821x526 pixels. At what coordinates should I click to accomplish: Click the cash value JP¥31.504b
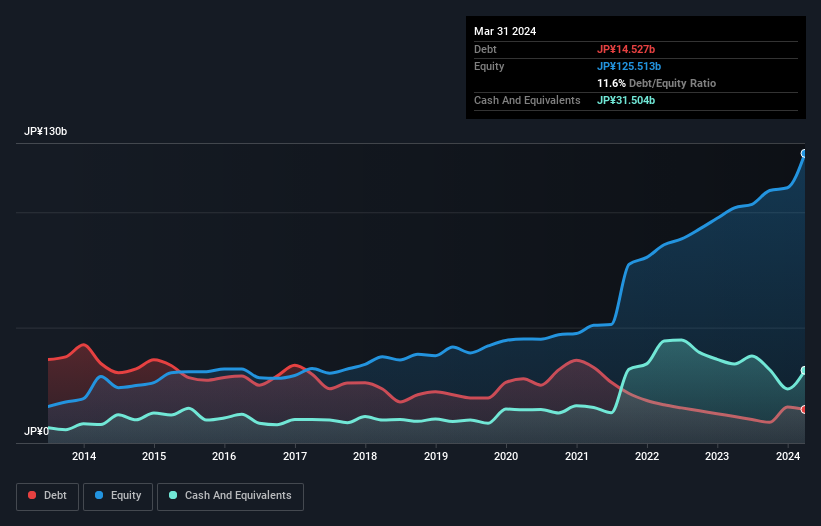(x=626, y=100)
